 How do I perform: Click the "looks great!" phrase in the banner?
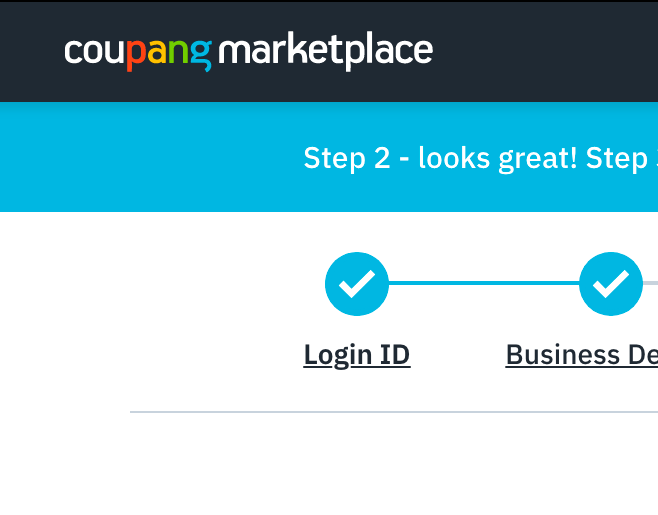(498, 159)
